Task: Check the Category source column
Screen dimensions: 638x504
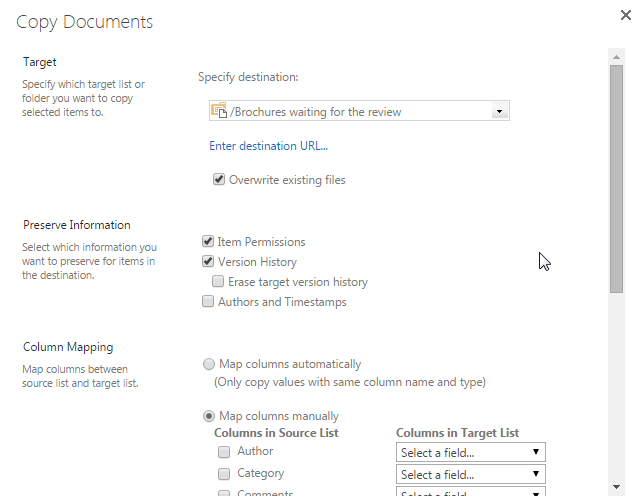Action: click(x=224, y=474)
